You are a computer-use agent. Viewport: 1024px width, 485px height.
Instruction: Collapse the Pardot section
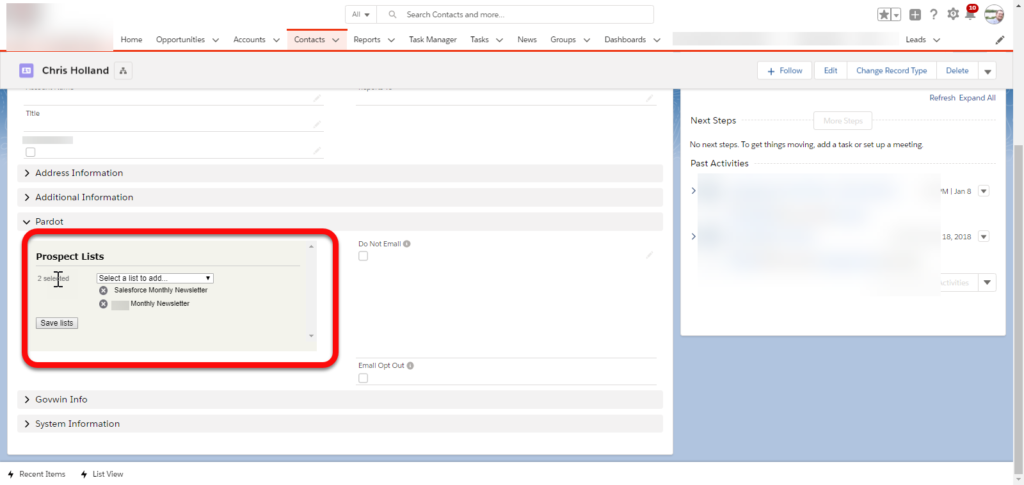click(x=49, y=221)
